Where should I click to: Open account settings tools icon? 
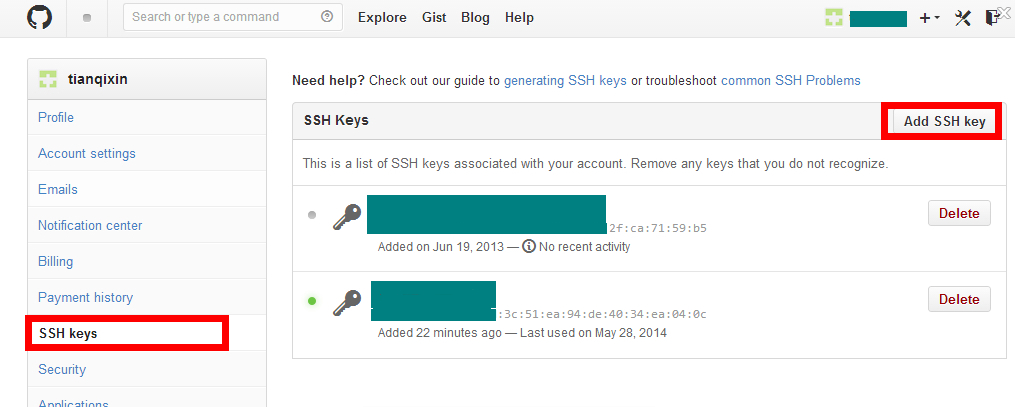[x=963, y=18]
